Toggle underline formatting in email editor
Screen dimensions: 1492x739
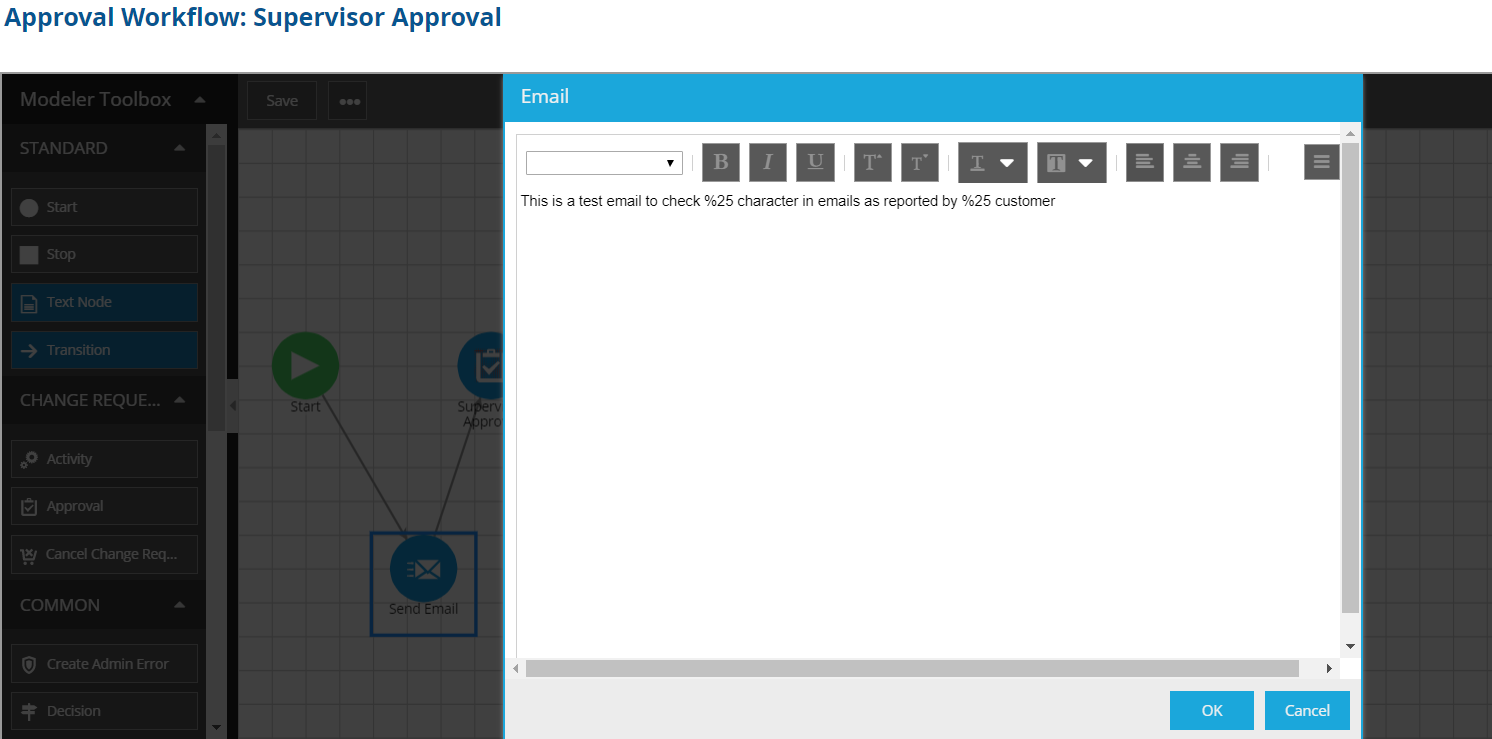point(815,163)
